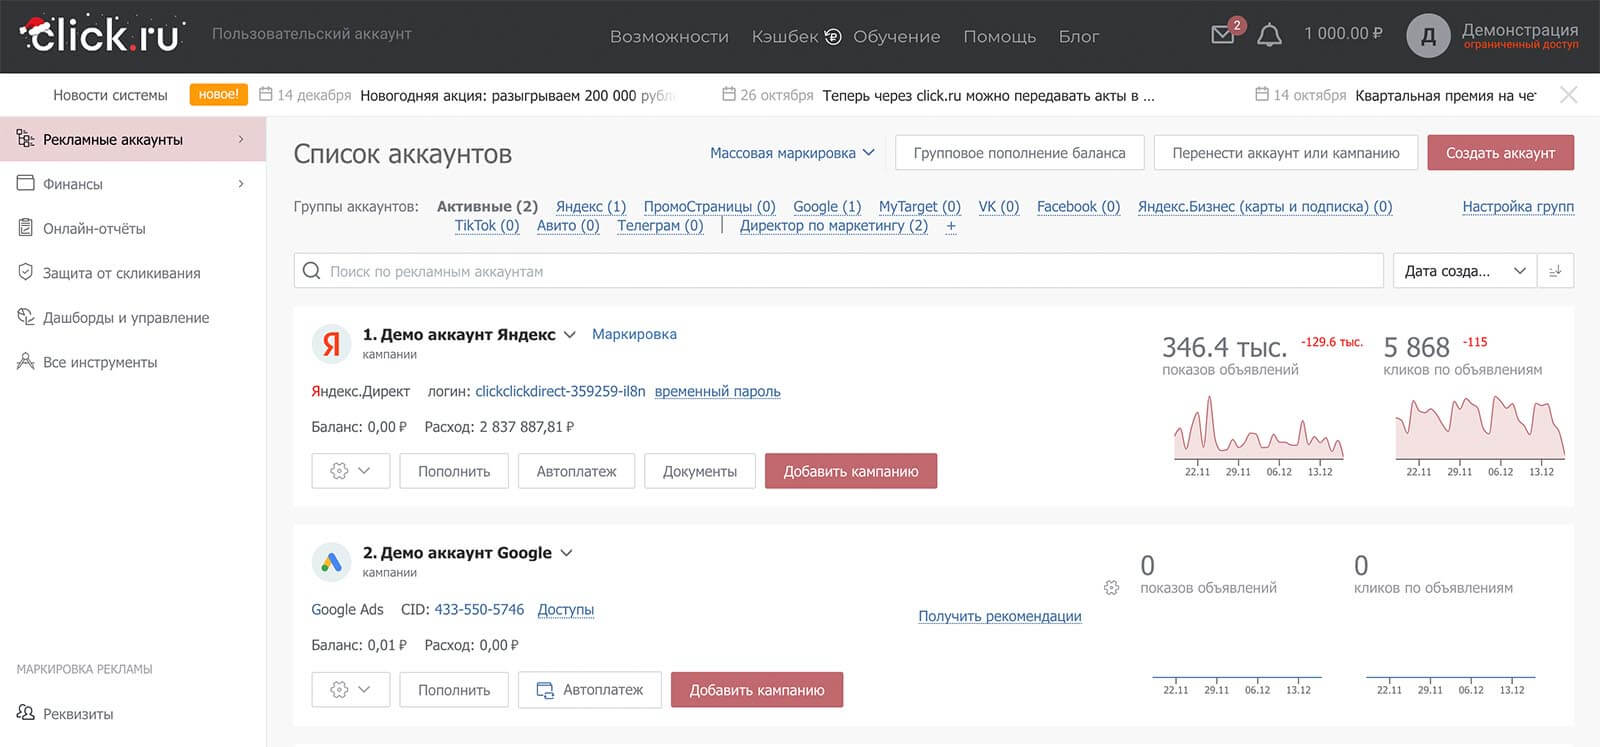
Task: Expand the Демо аккаунт Google chevron
Action: 566,553
